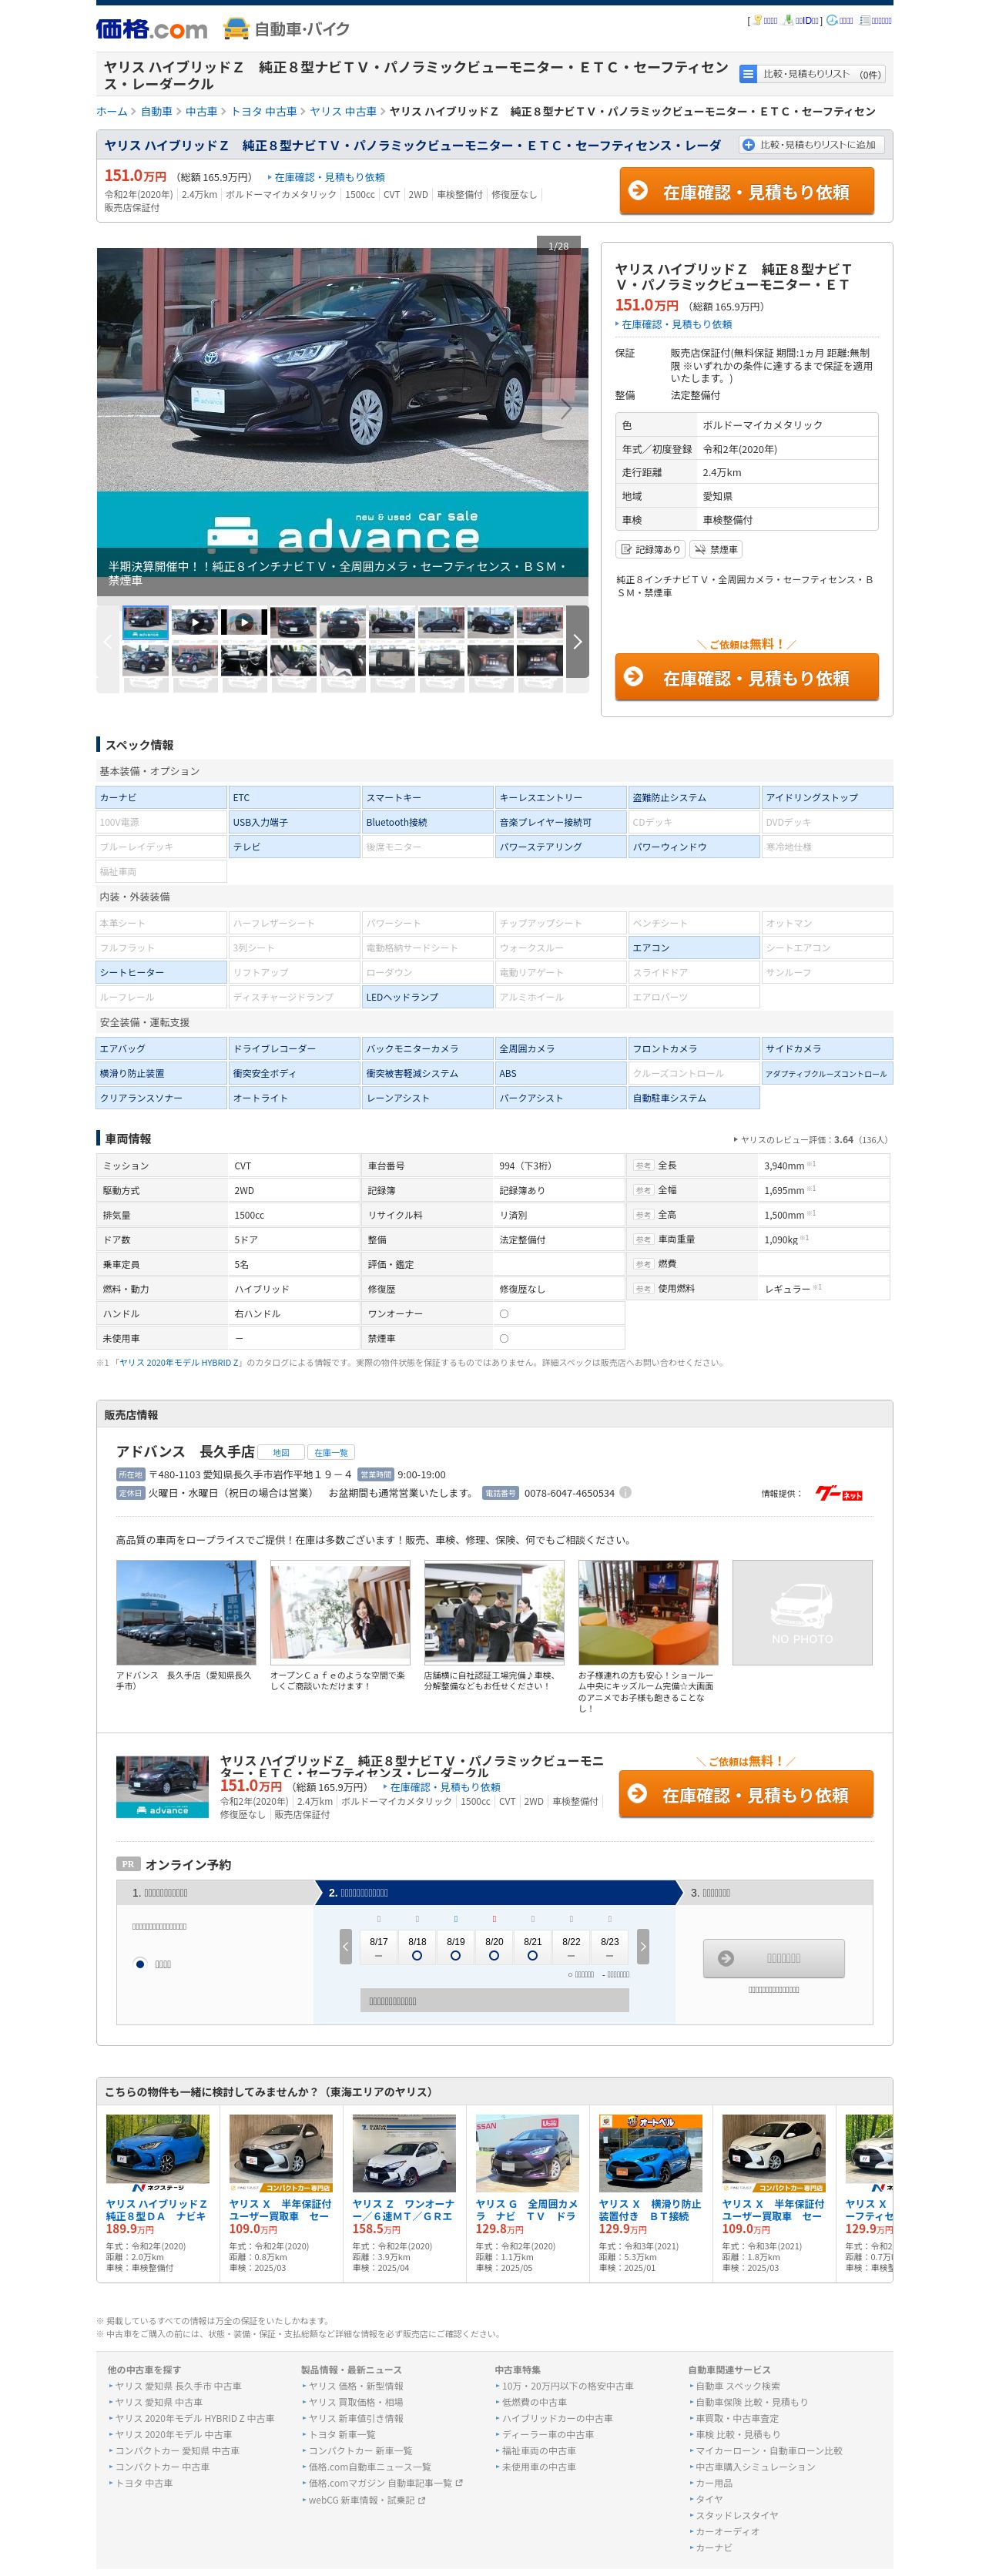The height and width of the screenshot is (2576, 989).
Task: Click the カーナビ spec cell
Action: coord(161,797)
